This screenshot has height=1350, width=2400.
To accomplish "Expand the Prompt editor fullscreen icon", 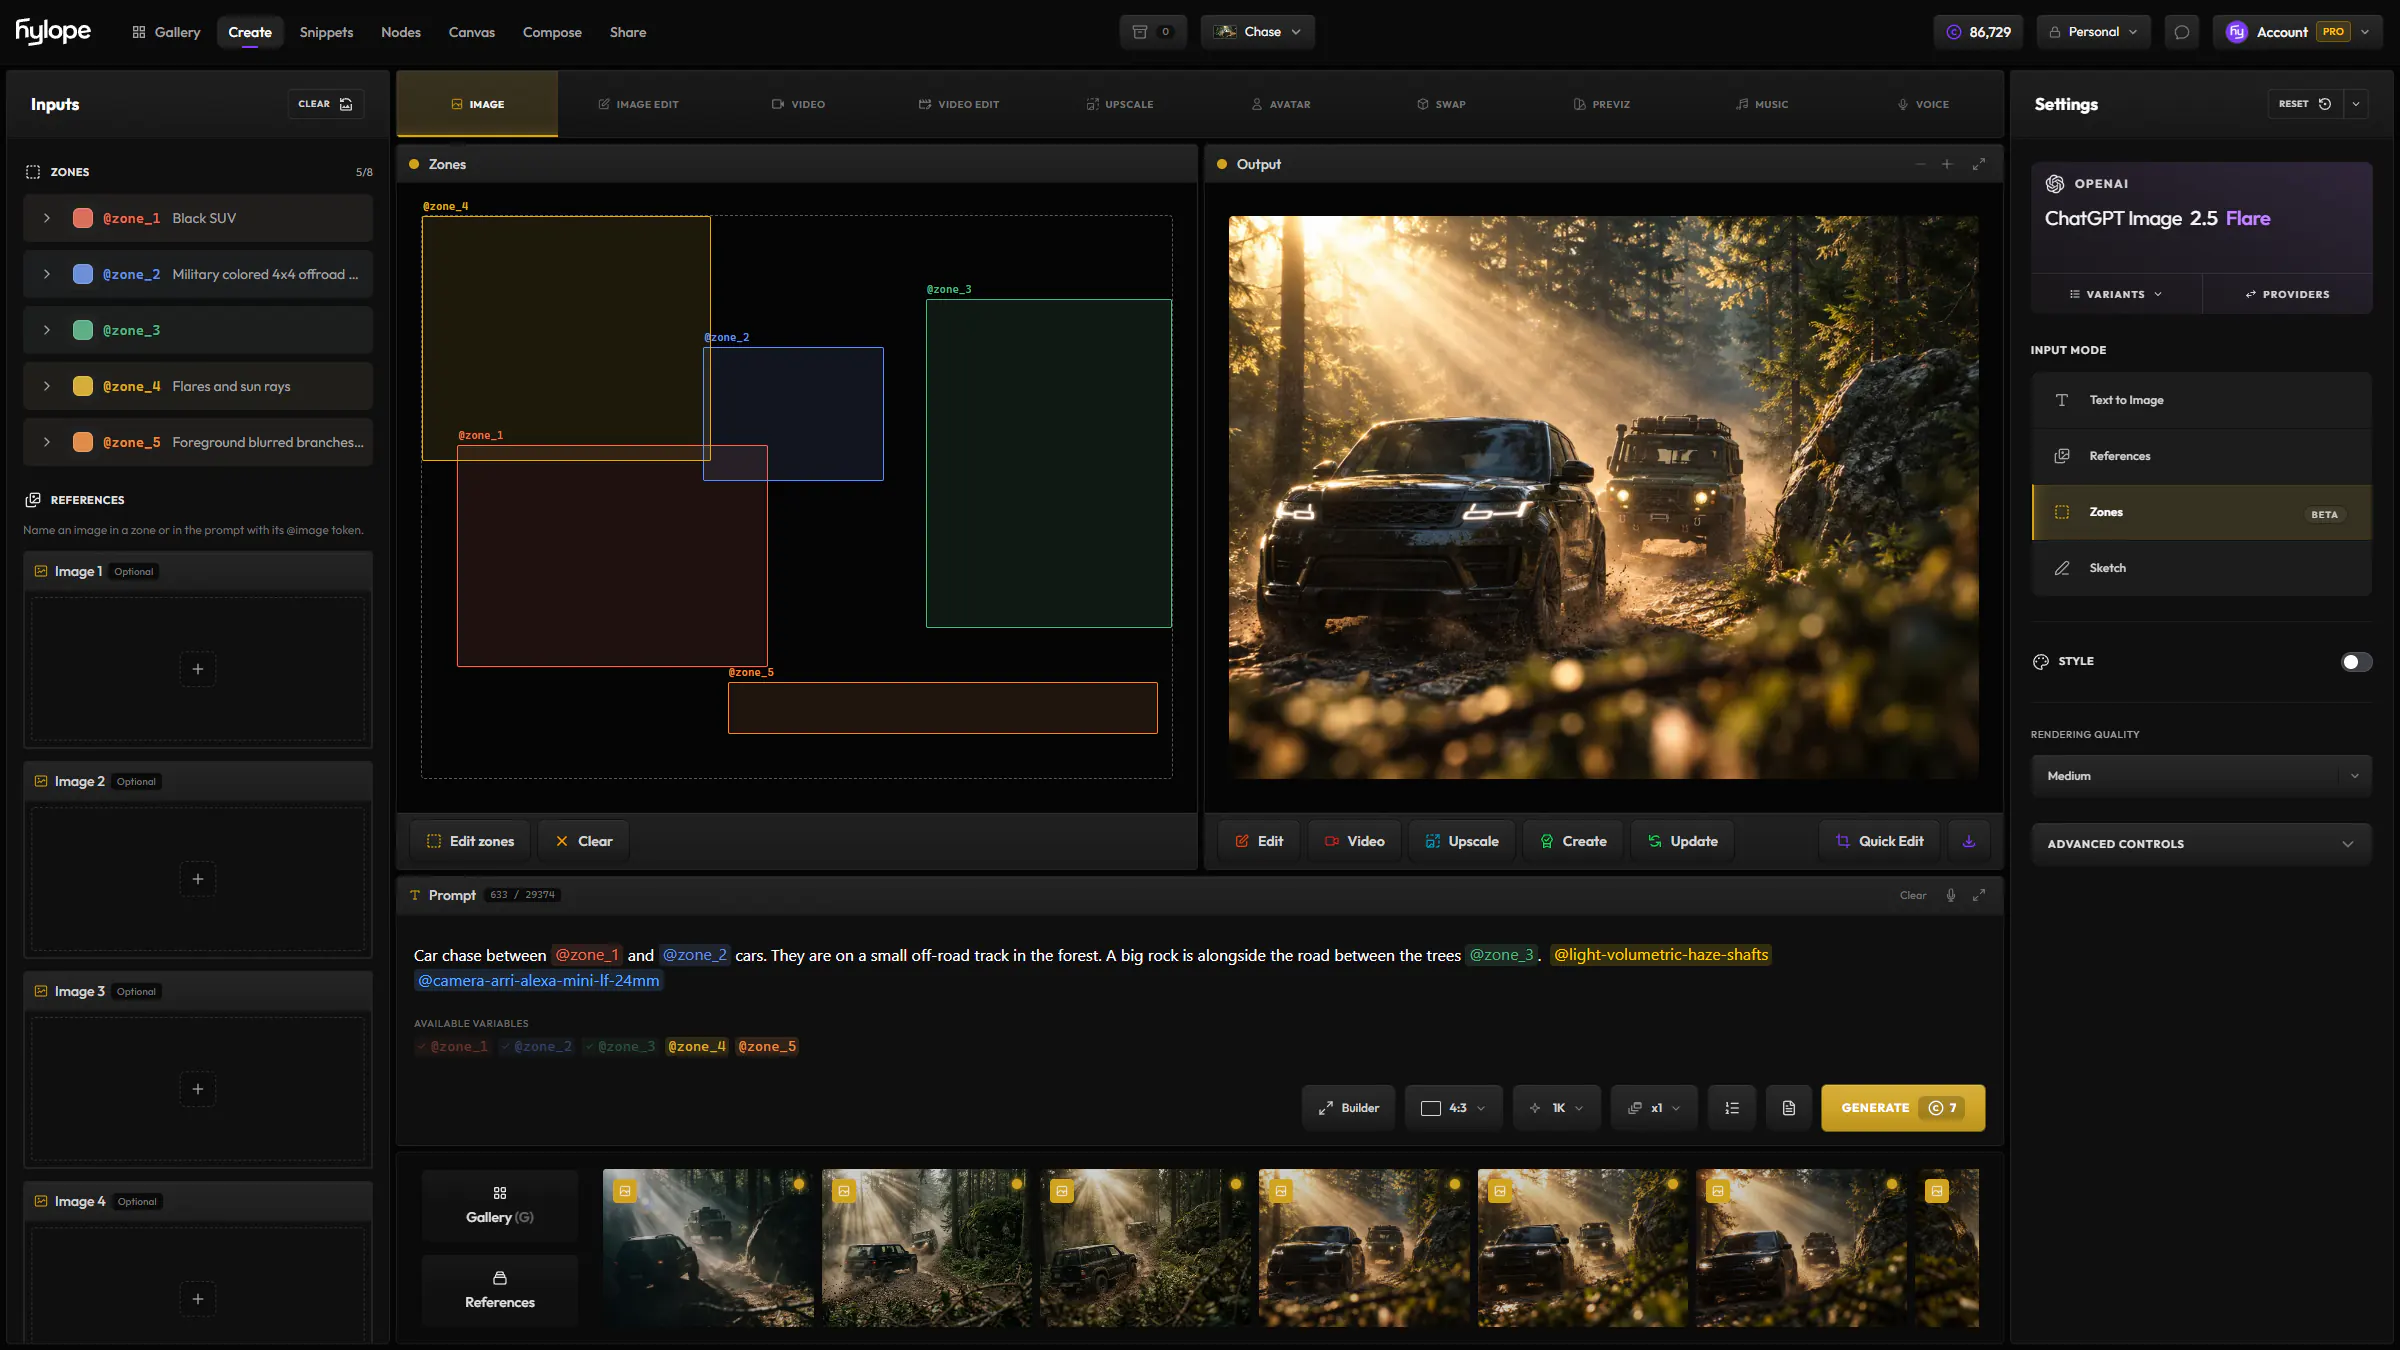I will pos(1978,895).
